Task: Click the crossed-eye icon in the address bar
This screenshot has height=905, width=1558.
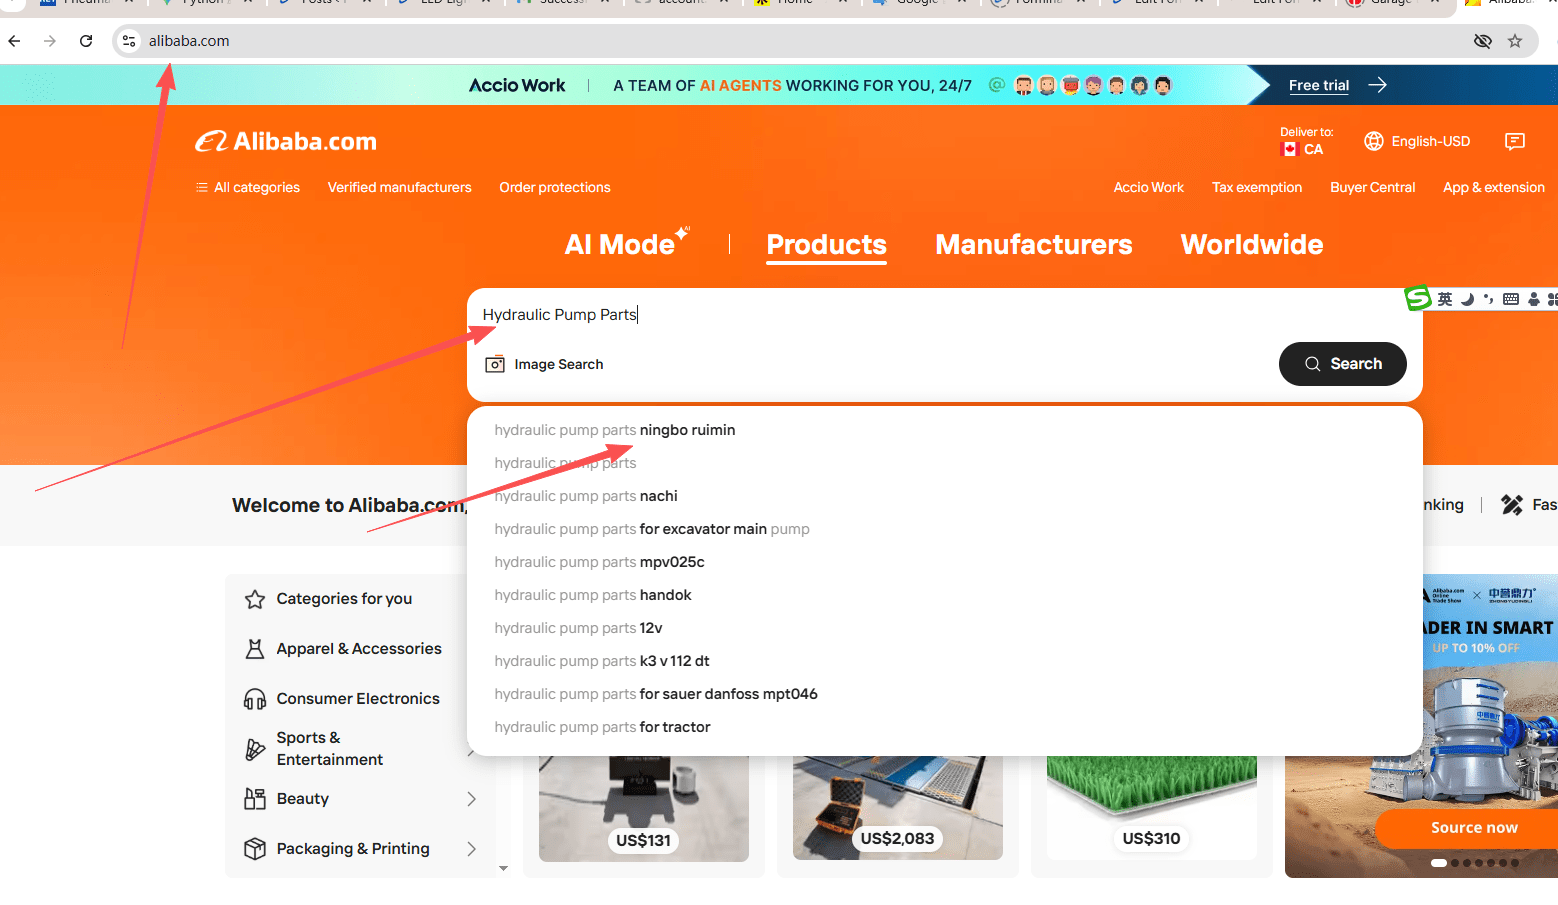Action: pos(1483,41)
